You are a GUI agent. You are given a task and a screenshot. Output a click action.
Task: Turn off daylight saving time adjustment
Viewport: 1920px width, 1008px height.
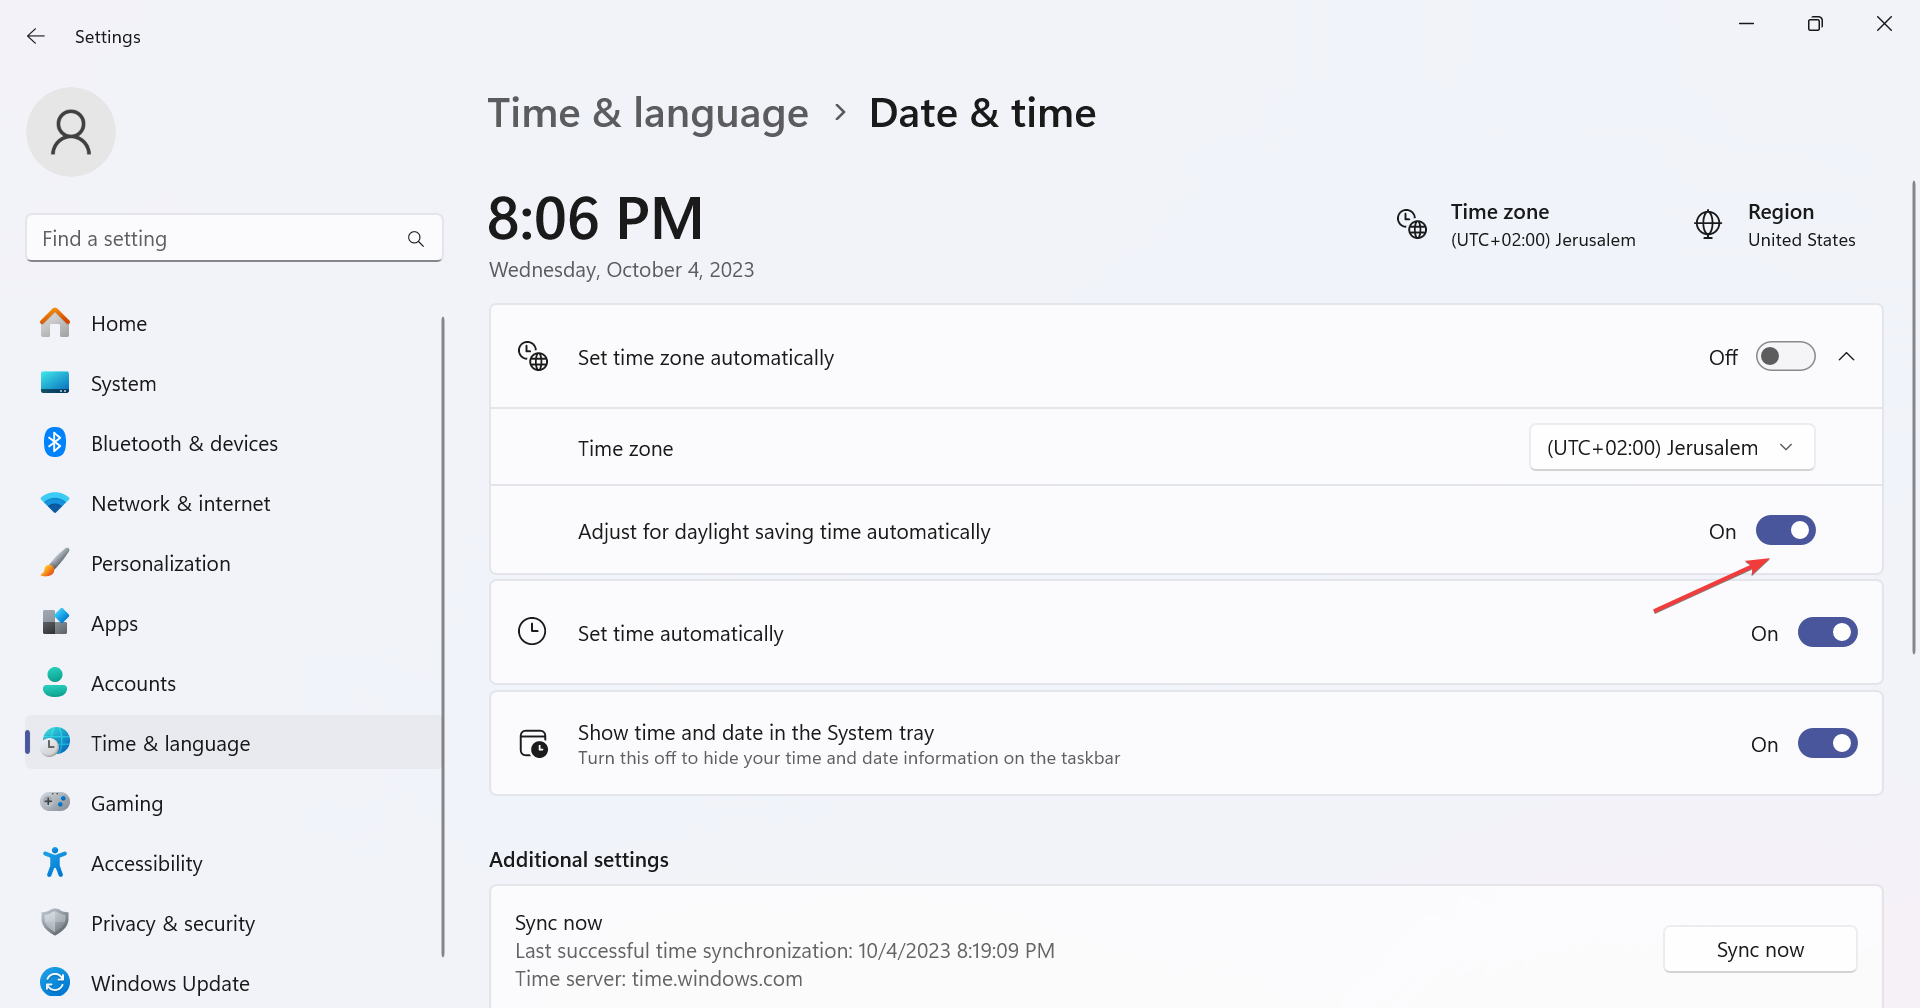1785,530
